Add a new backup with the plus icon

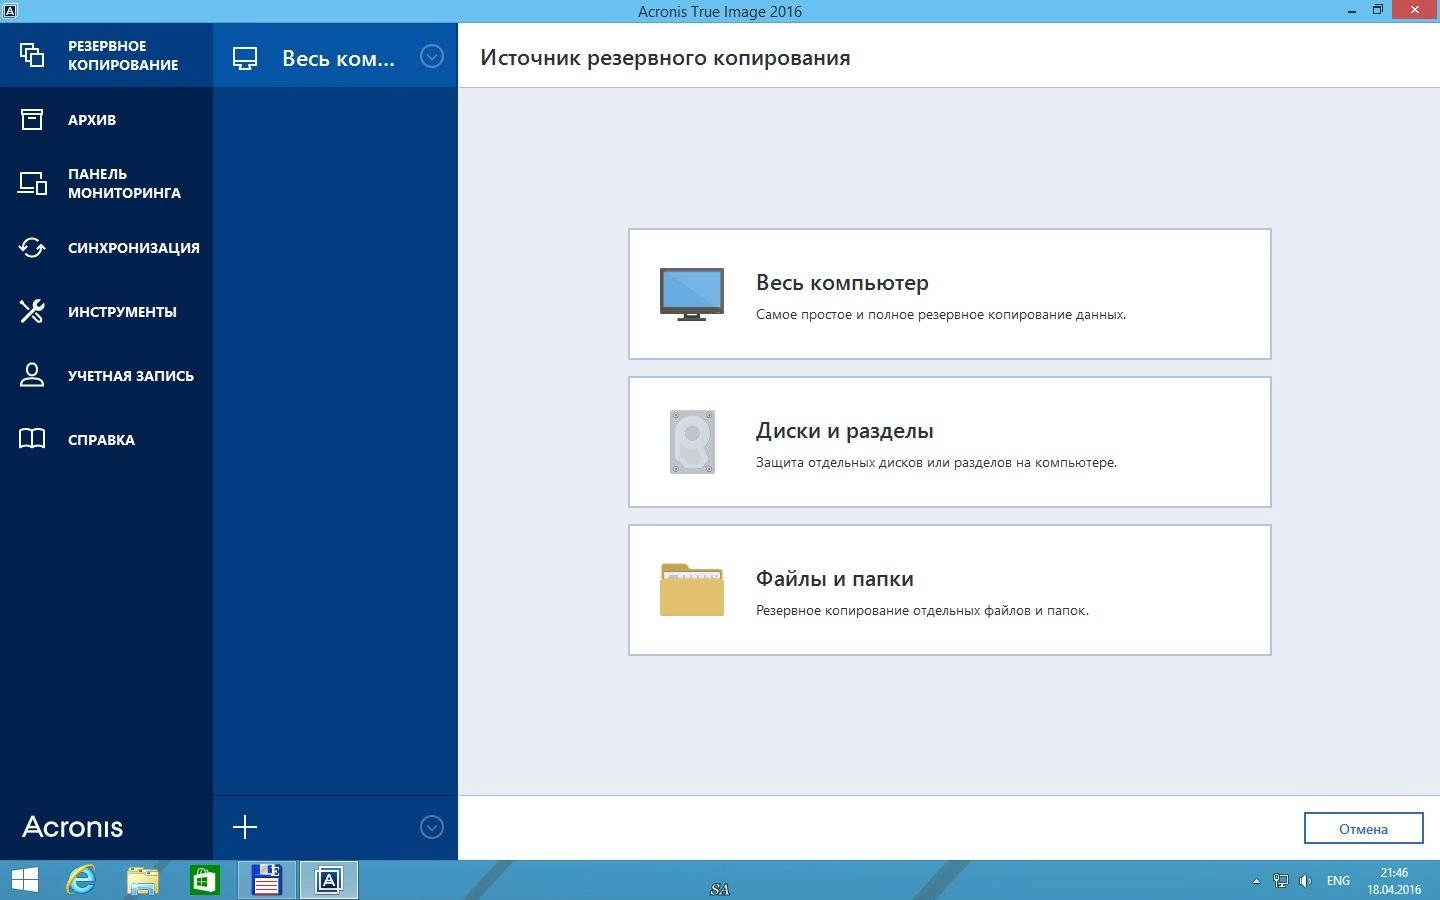click(x=245, y=827)
